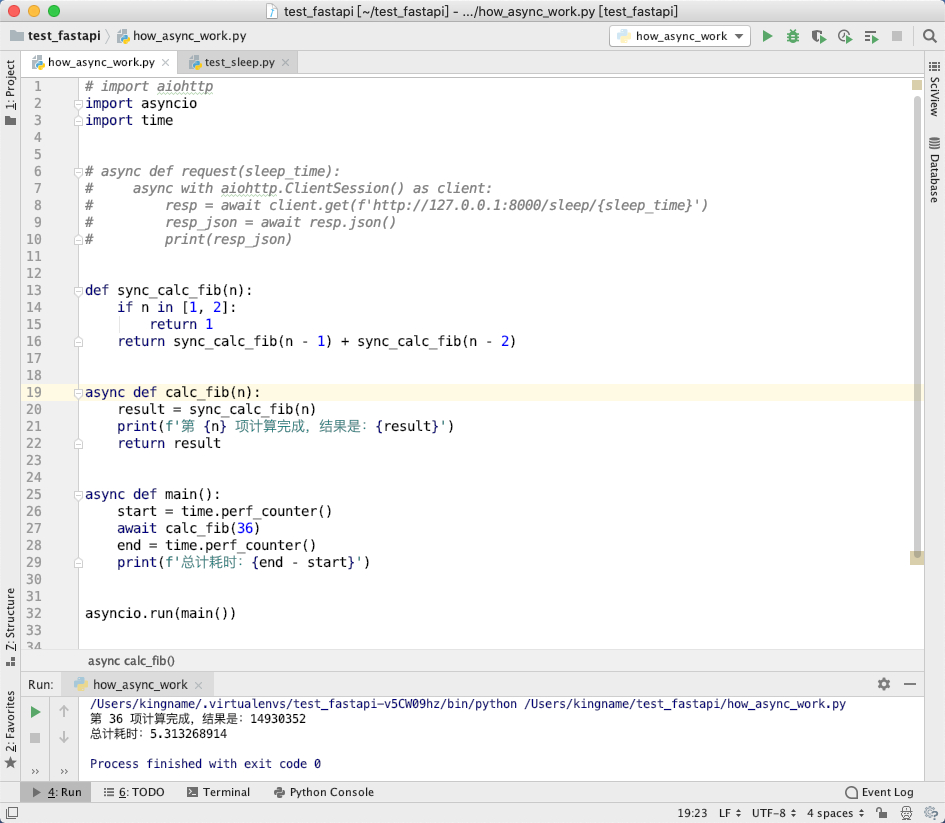Run how_async_work with green play button
This screenshot has width=945, height=823.
tap(767, 36)
